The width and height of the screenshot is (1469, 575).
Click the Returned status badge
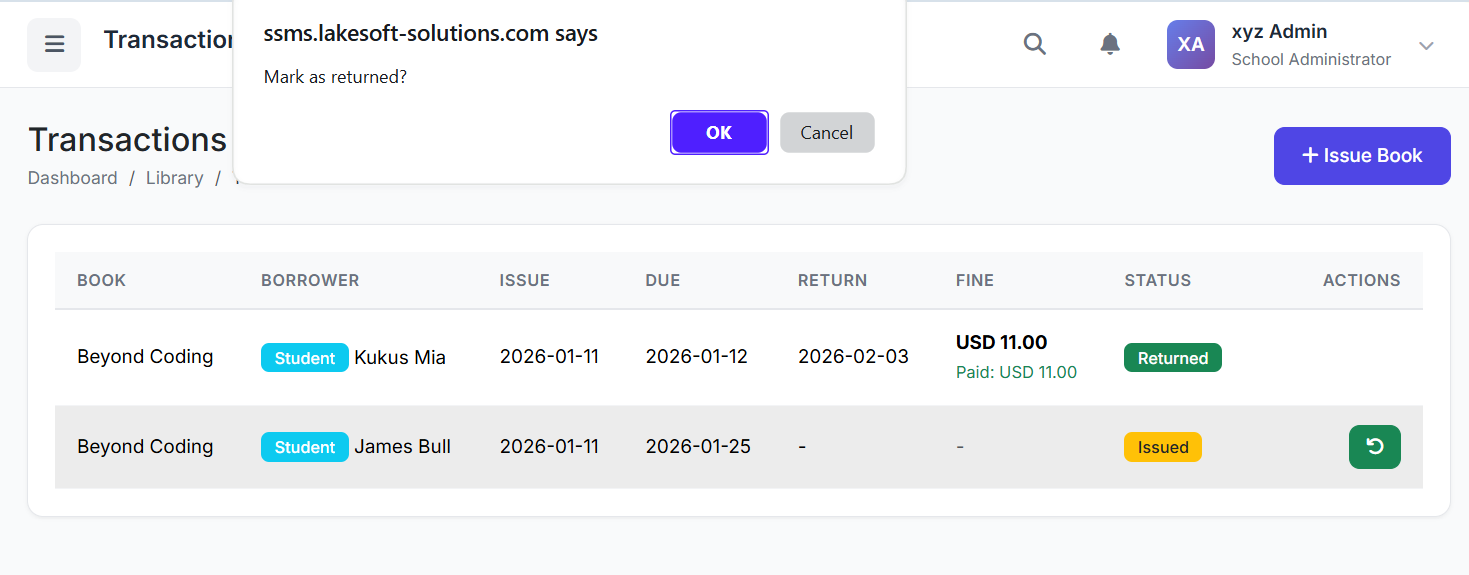[x=1172, y=358]
